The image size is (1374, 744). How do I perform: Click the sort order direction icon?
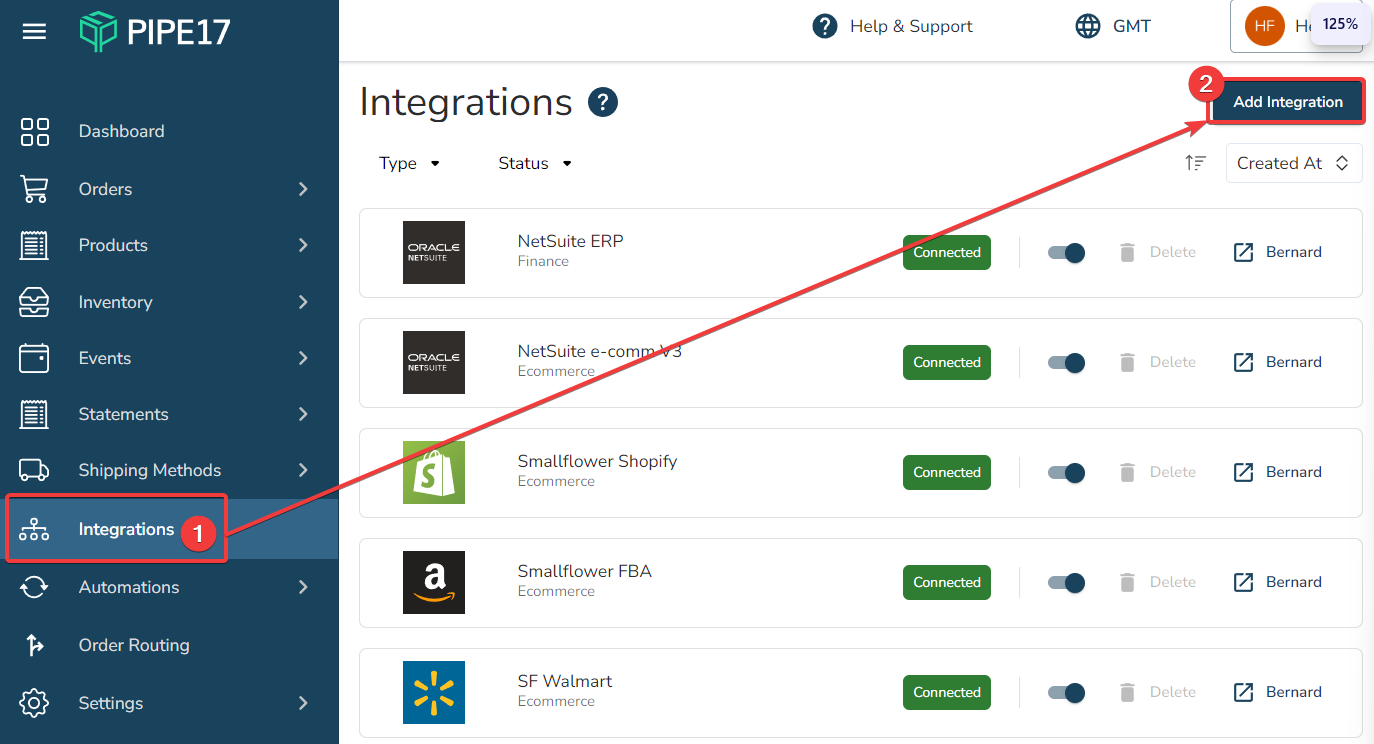click(x=1195, y=163)
